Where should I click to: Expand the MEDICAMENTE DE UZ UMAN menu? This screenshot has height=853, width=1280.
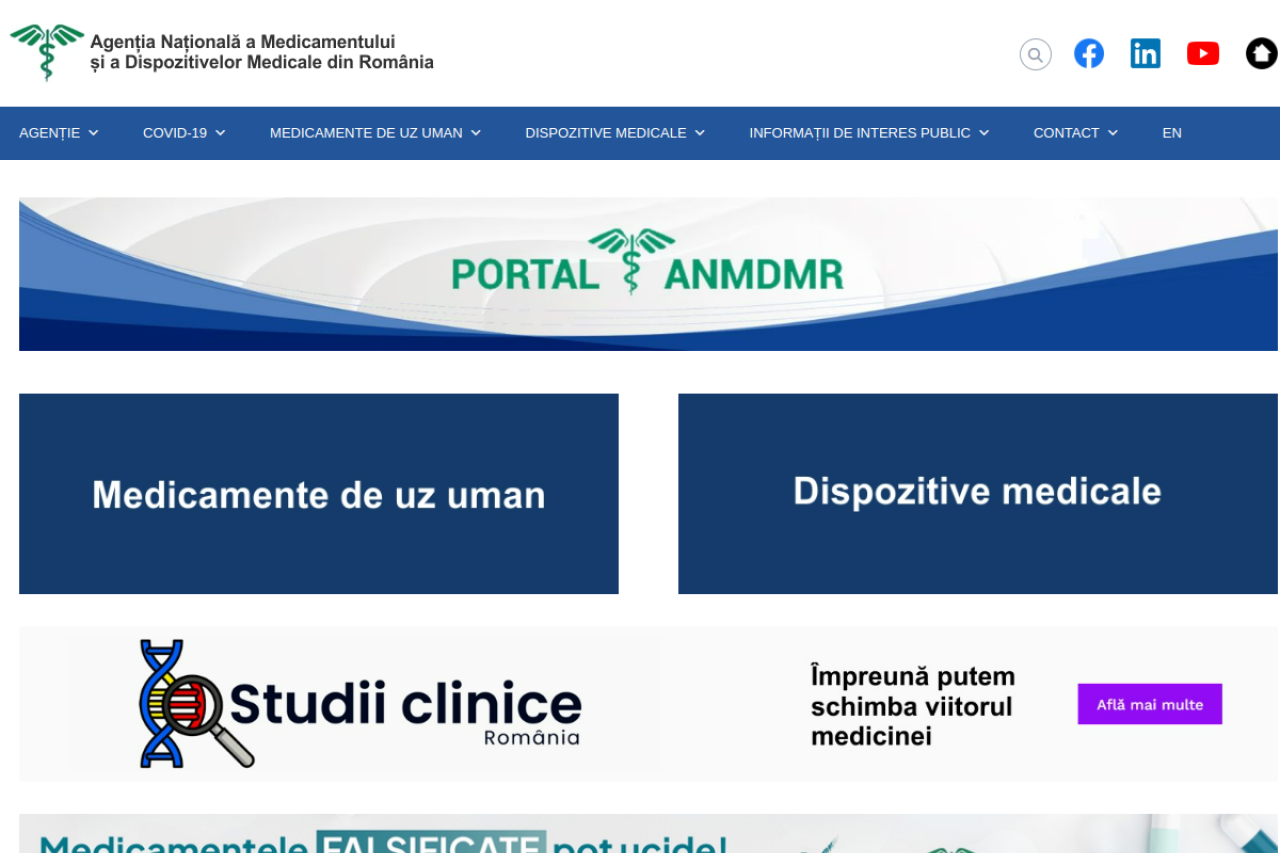[x=375, y=133]
